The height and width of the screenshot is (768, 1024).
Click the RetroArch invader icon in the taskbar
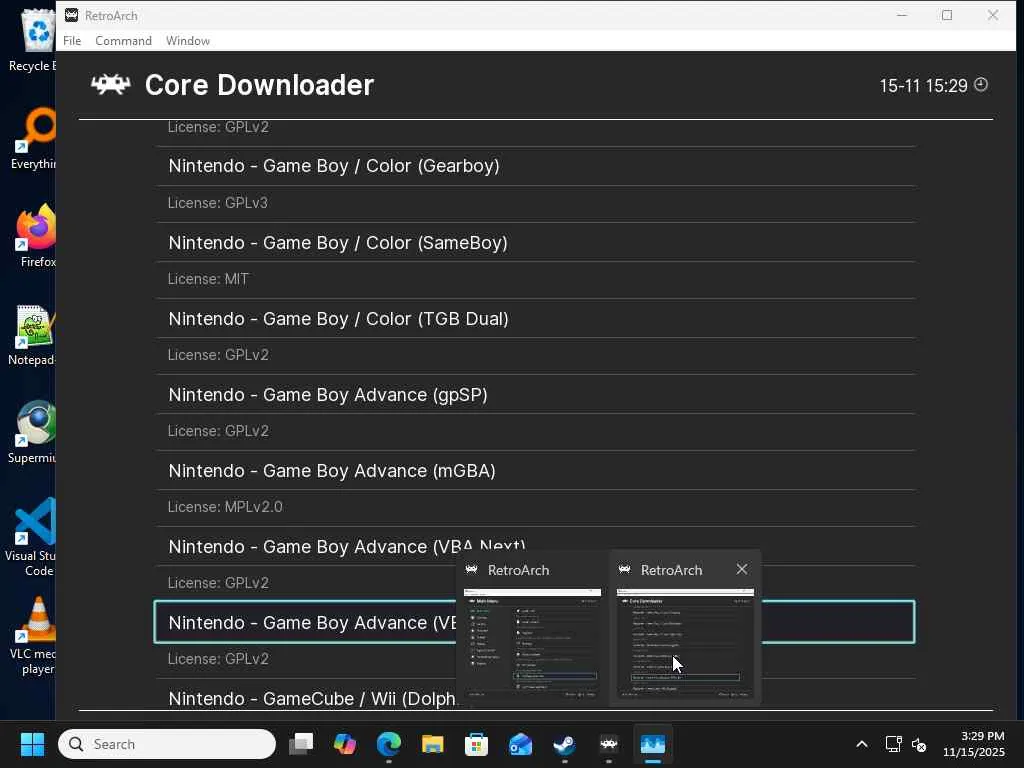tap(609, 744)
